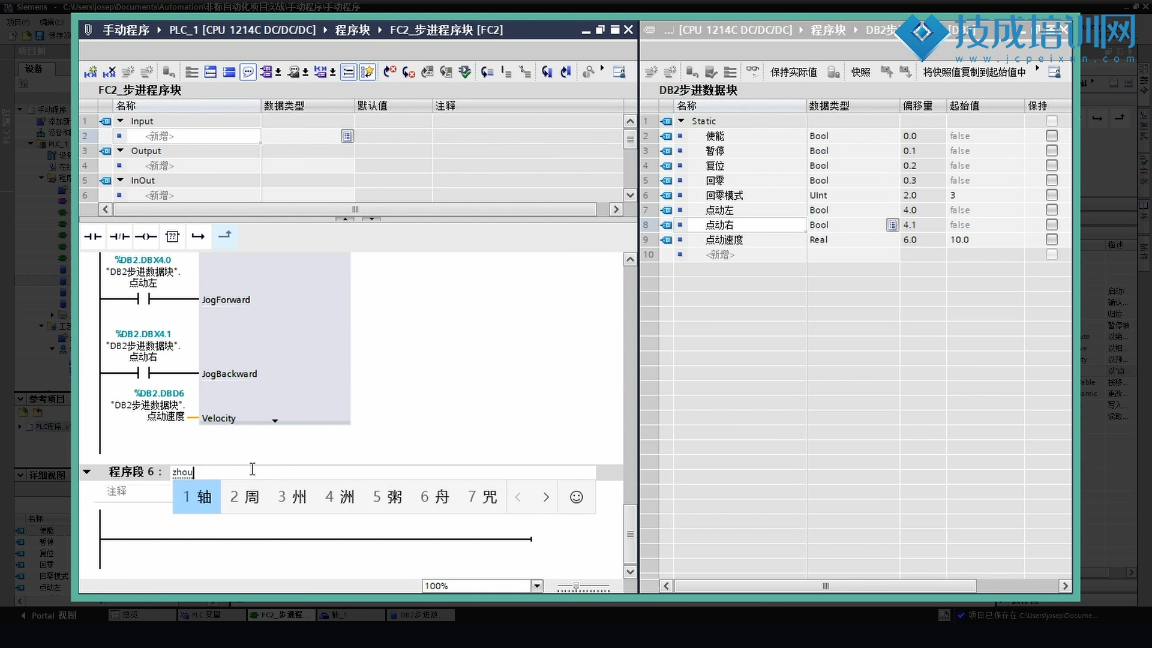This screenshot has width=1152, height=648.
Task: Select emoji smiley in IME candidate bar
Action: (x=576, y=497)
